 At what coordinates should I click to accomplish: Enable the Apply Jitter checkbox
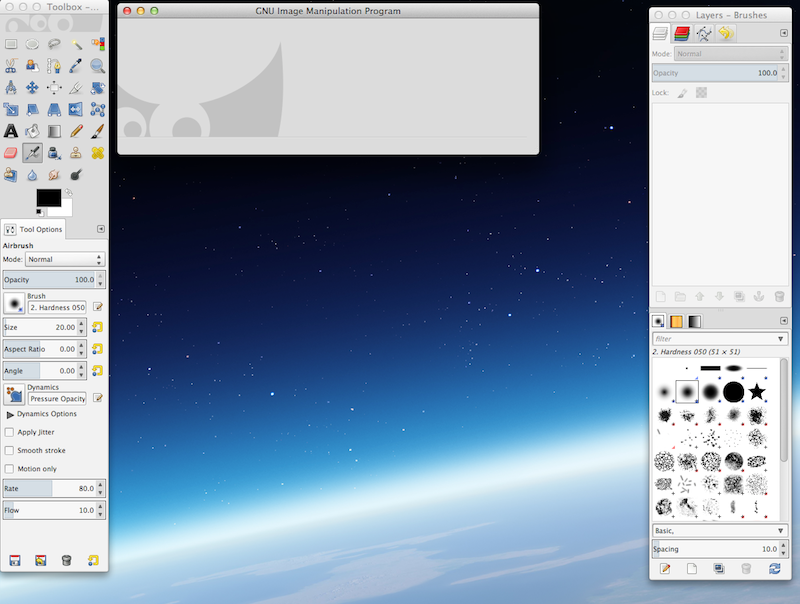click(x=10, y=432)
